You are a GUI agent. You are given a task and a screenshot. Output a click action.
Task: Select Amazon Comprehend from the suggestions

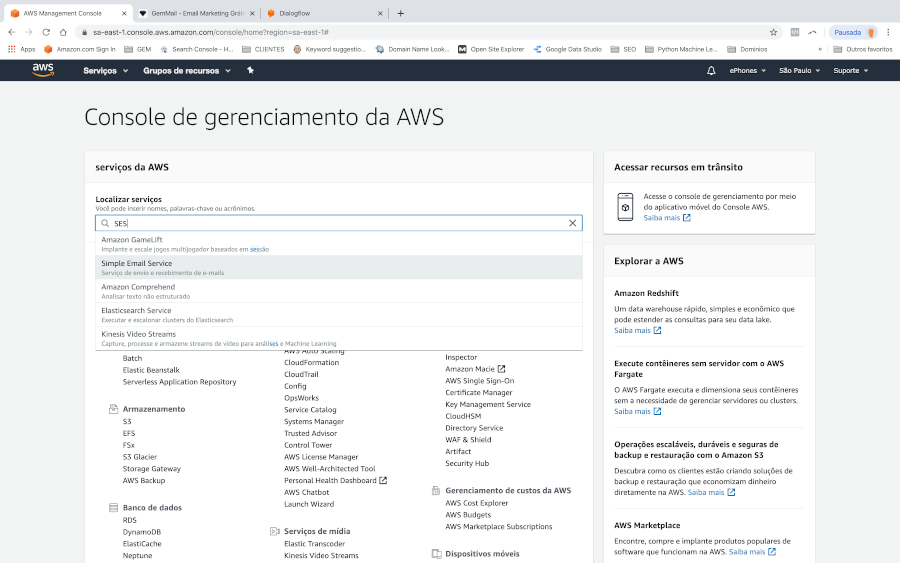click(339, 291)
